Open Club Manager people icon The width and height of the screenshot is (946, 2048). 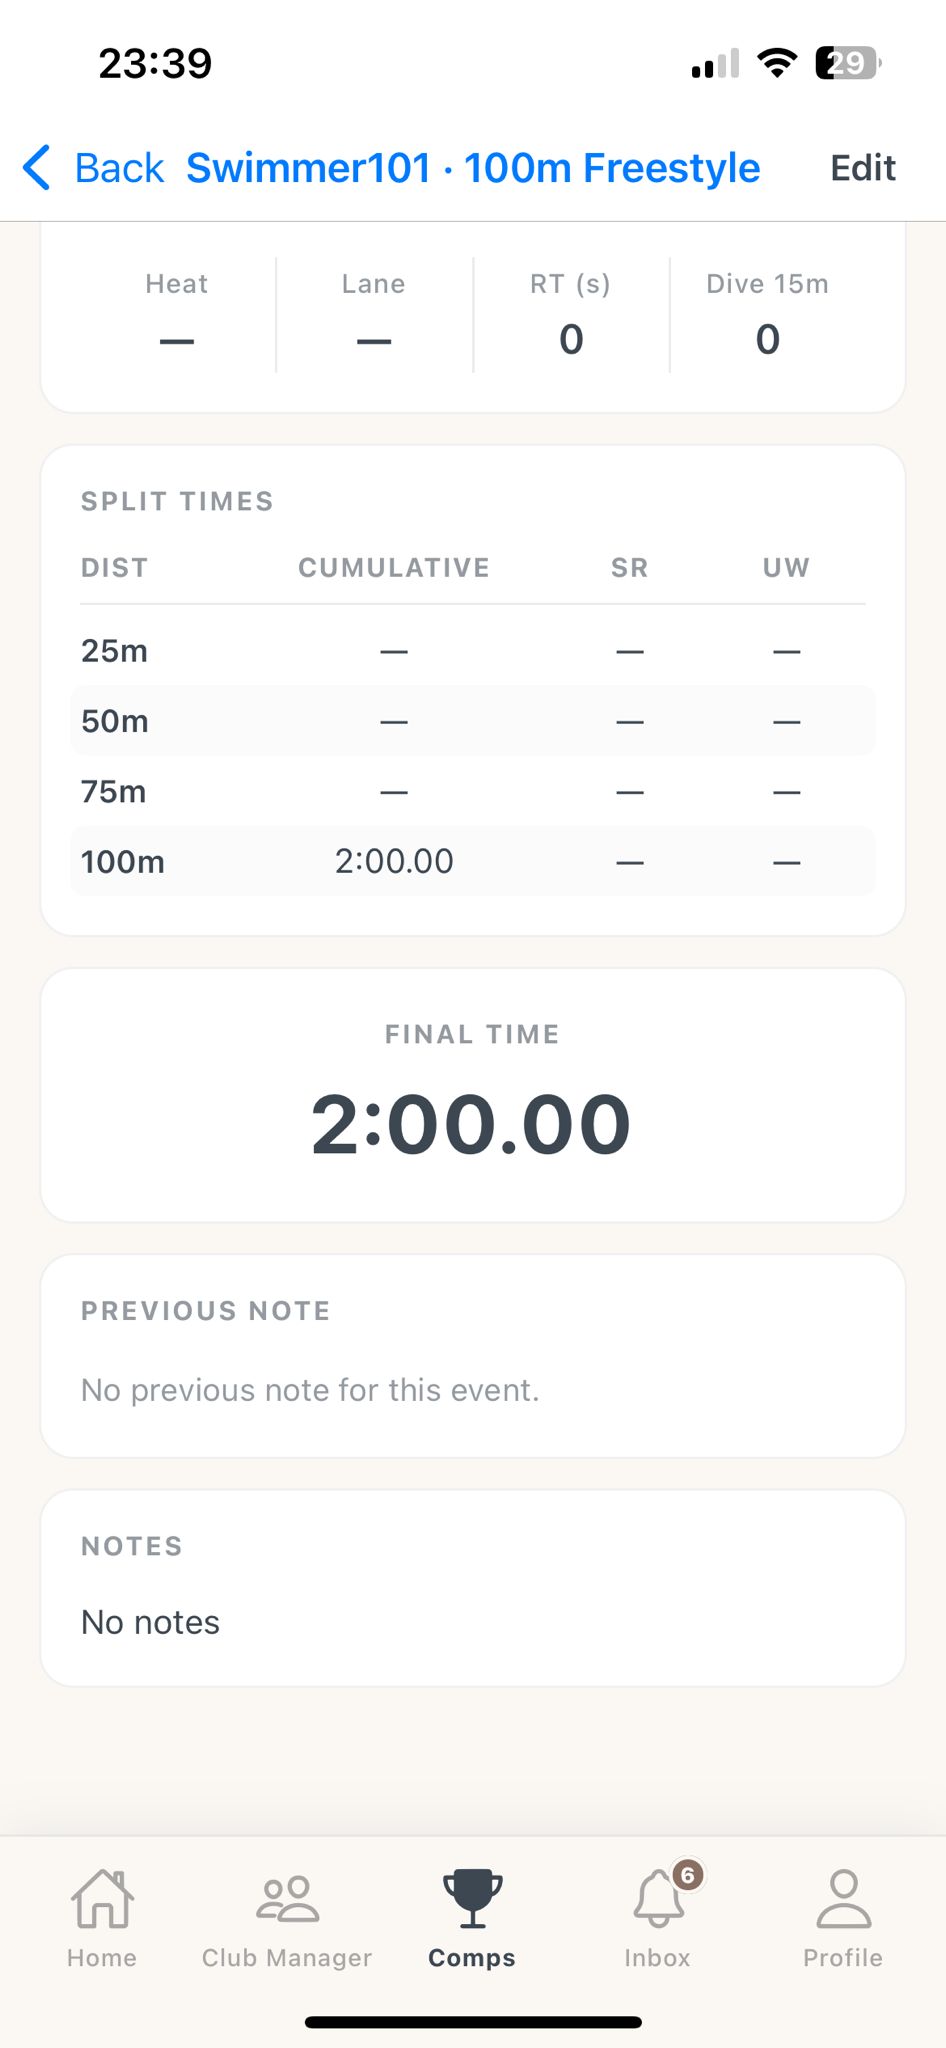(x=287, y=1899)
